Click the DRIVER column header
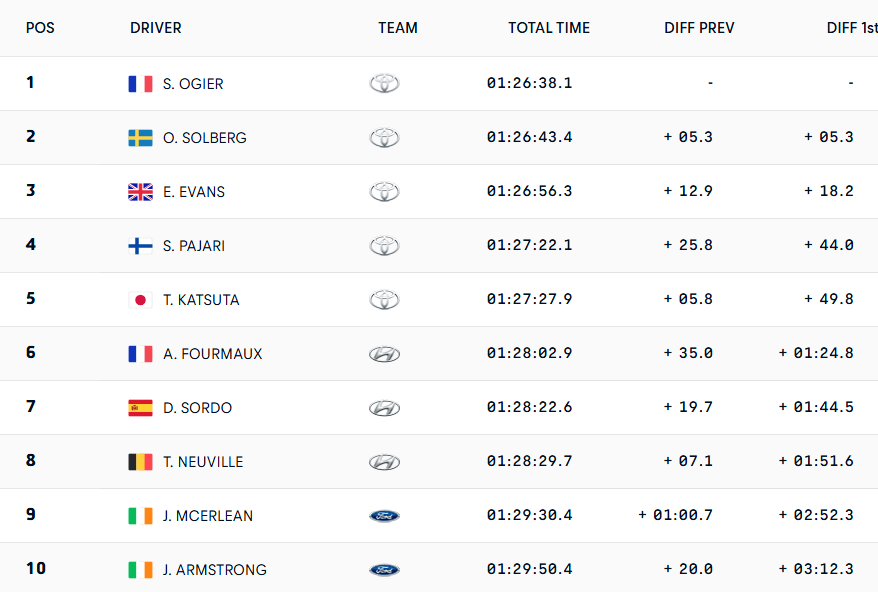The image size is (878, 592). tap(156, 28)
